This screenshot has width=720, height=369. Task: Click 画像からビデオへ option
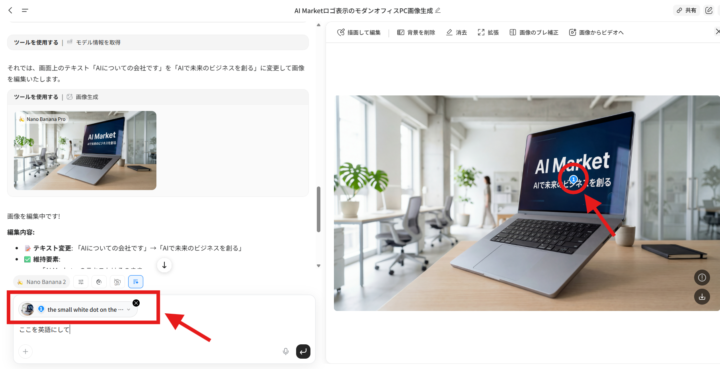[x=596, y=32]
